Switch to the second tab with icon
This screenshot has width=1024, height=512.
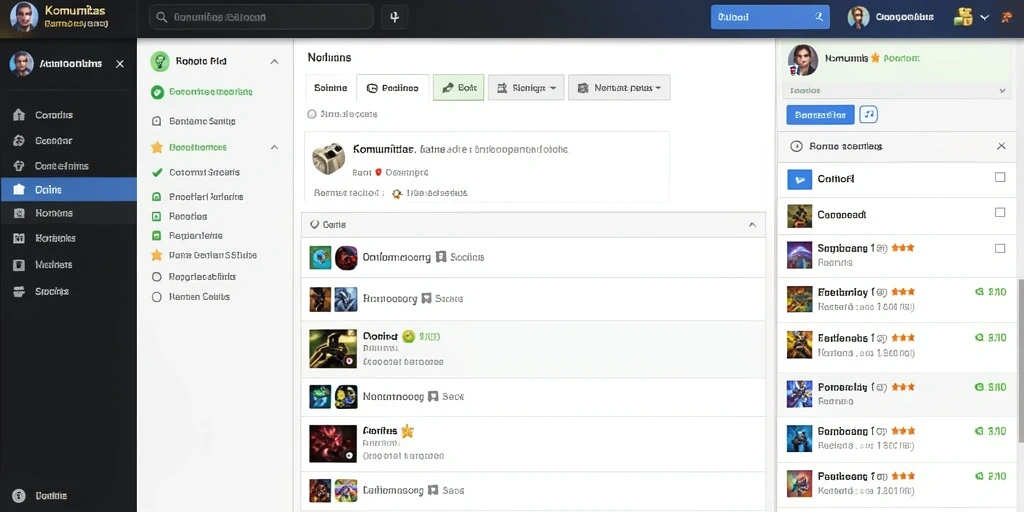coord(392,88)
